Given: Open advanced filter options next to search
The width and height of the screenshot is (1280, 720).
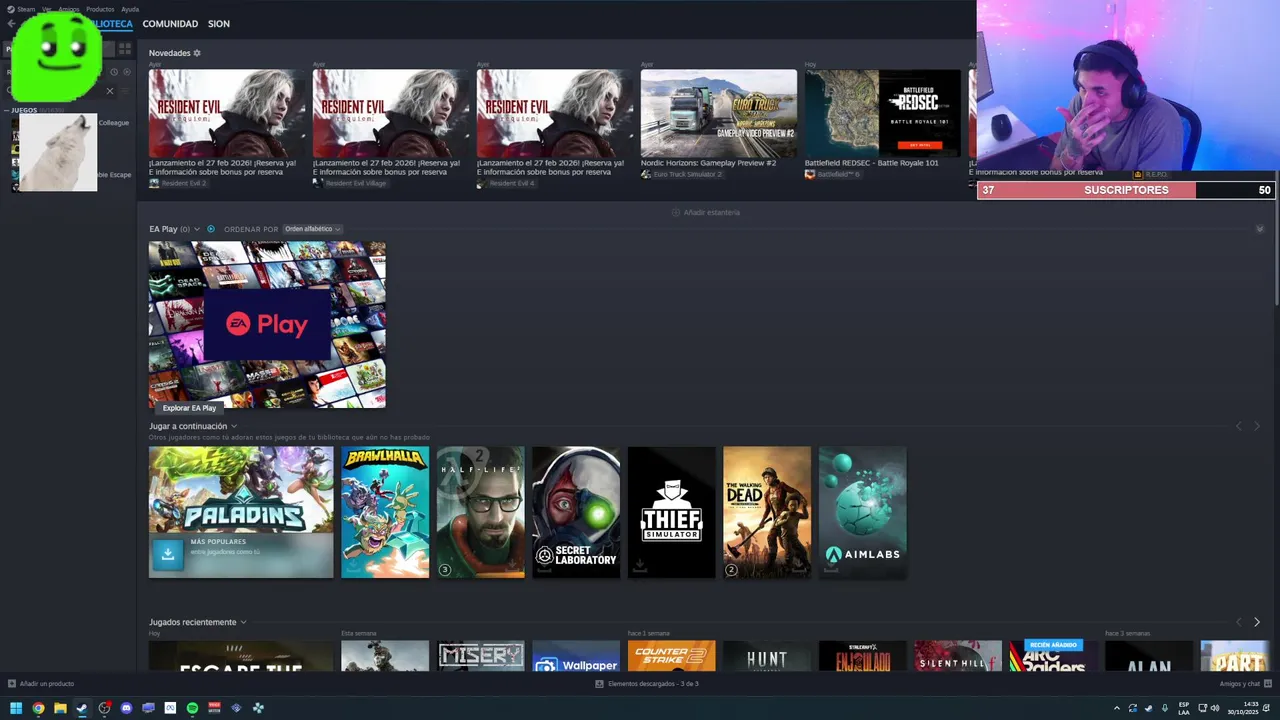Looking at the screenshot, I should coord(125,91).
